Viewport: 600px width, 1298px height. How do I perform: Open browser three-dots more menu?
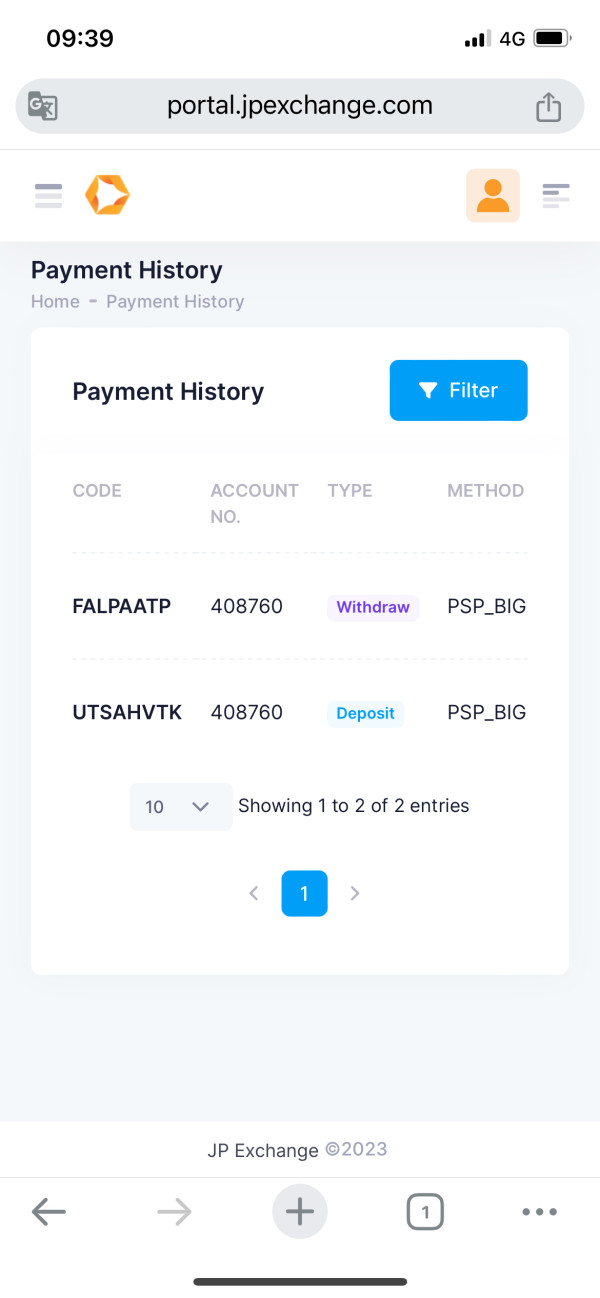point(539,1212)
